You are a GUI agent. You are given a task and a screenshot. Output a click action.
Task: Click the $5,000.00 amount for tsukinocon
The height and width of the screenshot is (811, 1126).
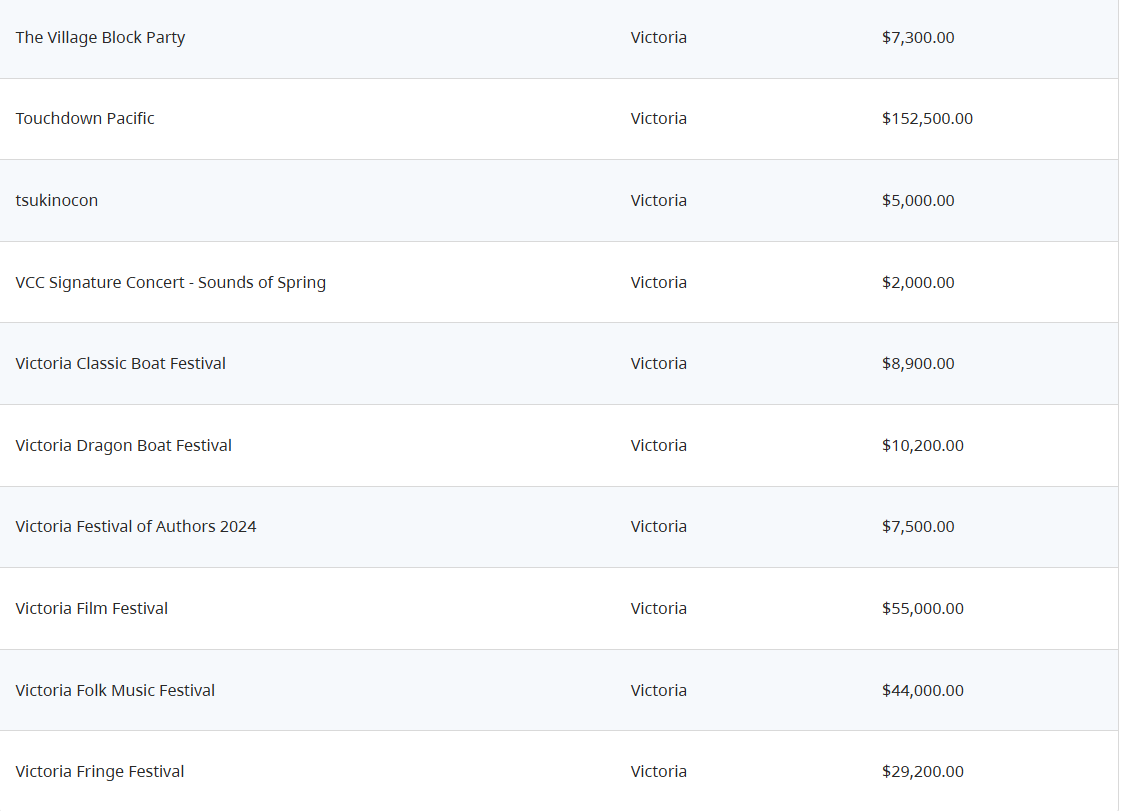(918, 200)
